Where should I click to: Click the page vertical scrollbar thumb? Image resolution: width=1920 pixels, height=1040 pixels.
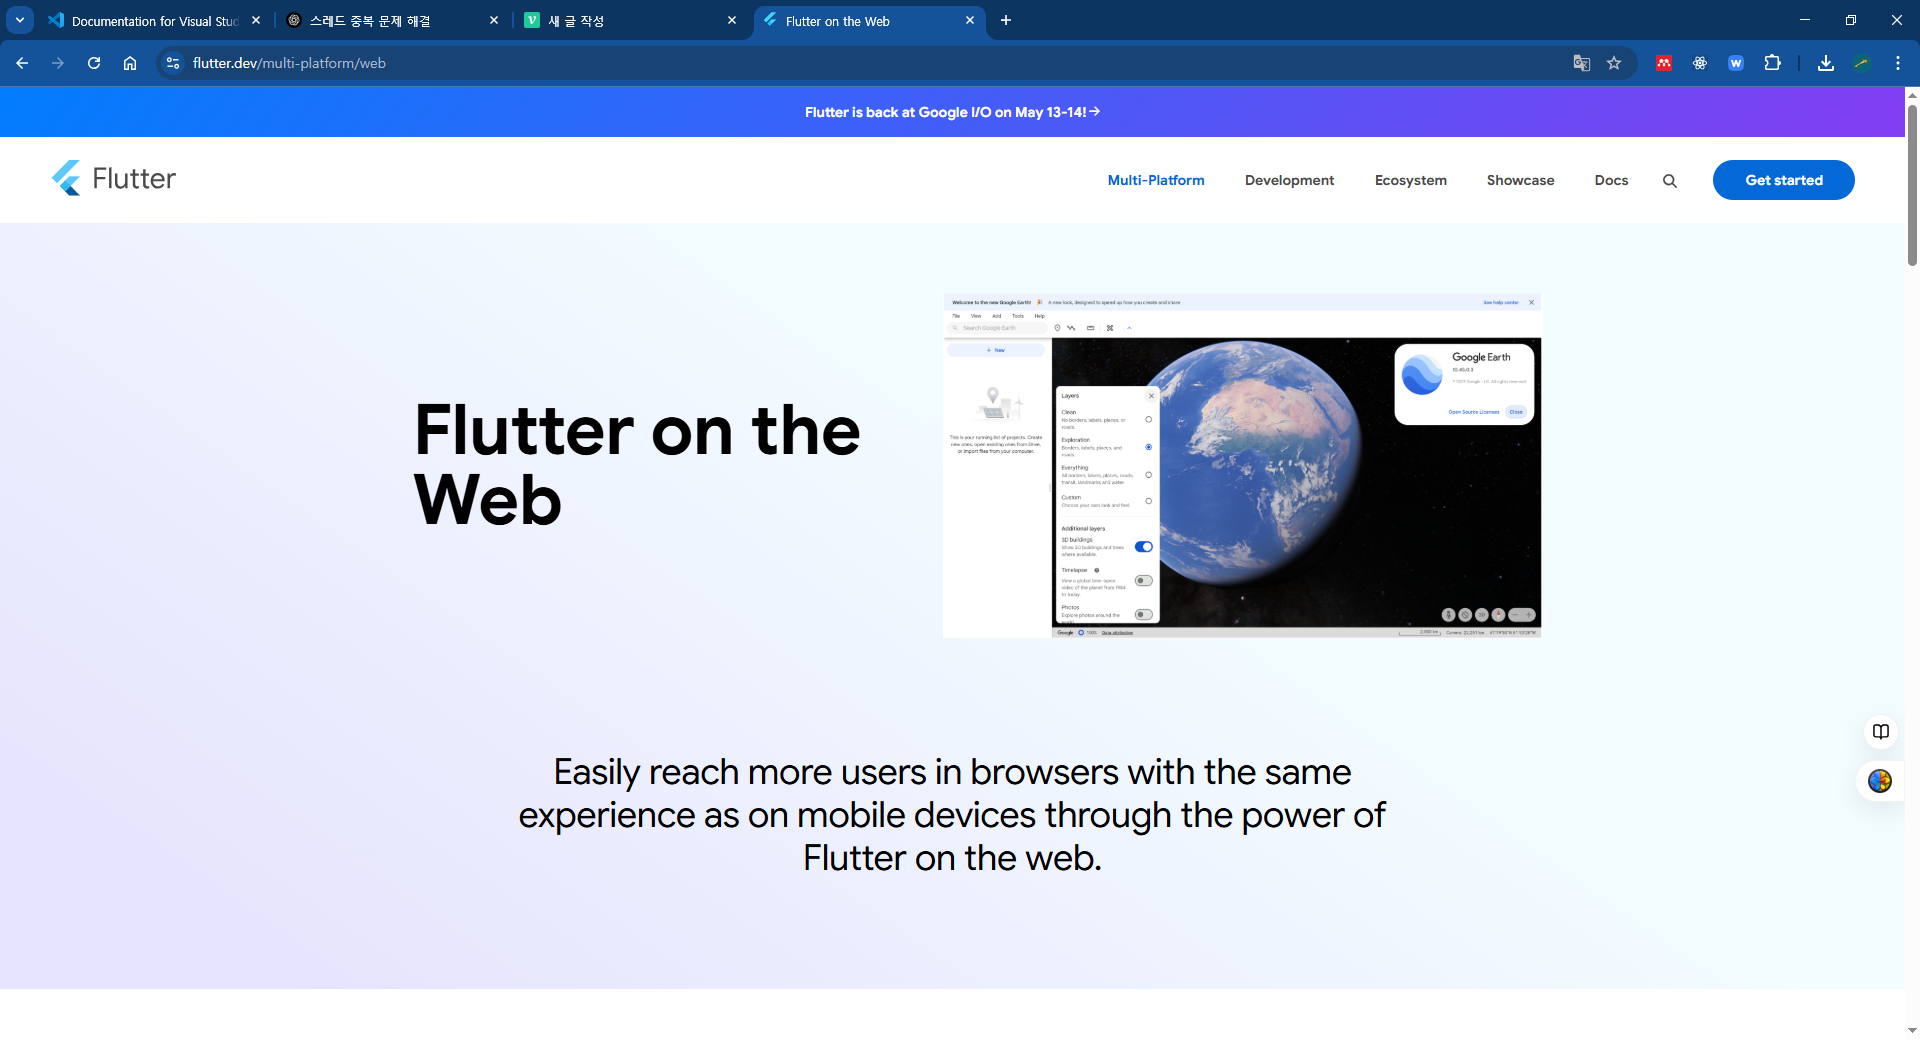(1912, 185)
